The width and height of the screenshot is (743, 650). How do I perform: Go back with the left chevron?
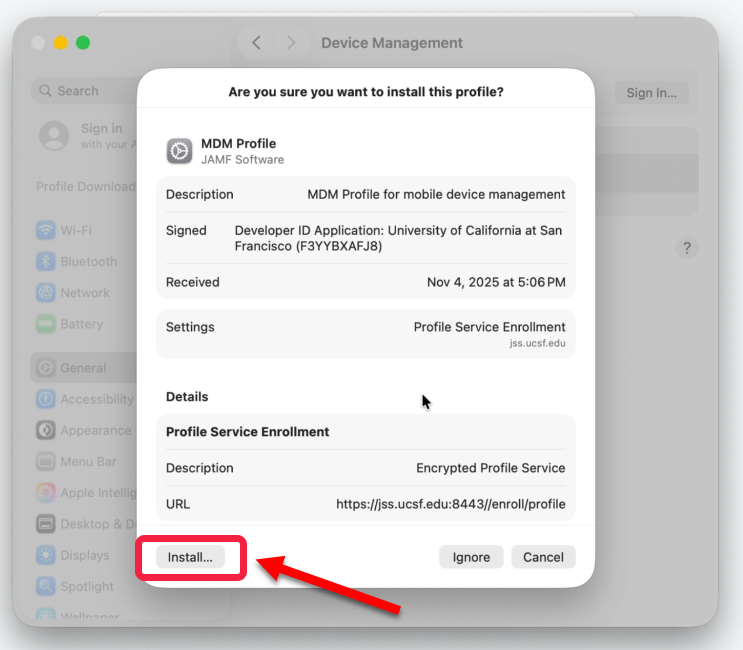(256, 43)
